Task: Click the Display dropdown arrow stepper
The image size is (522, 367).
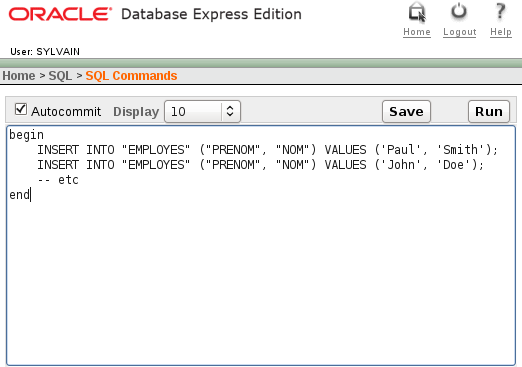Action: coord(230,111)
